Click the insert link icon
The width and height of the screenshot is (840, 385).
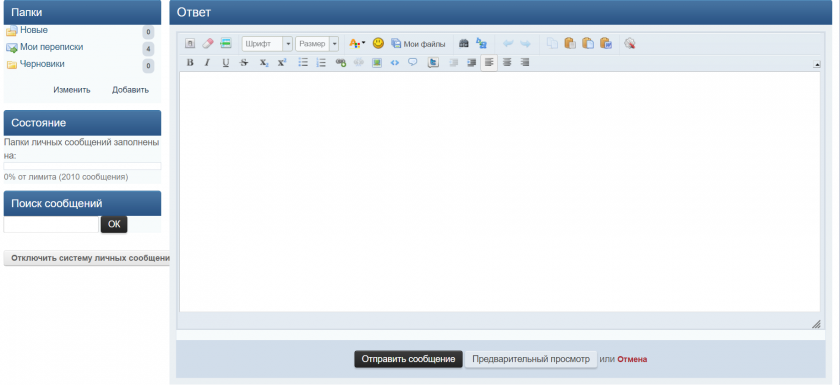341,63
